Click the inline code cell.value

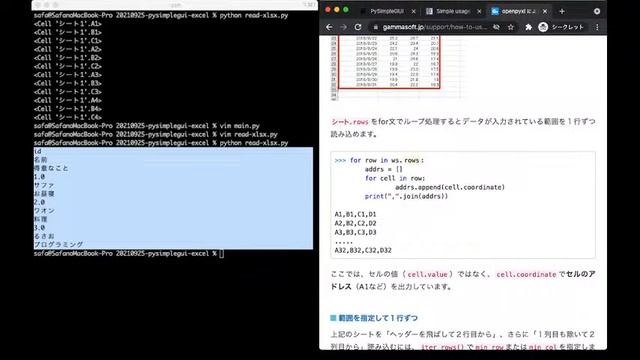point(427,275)
